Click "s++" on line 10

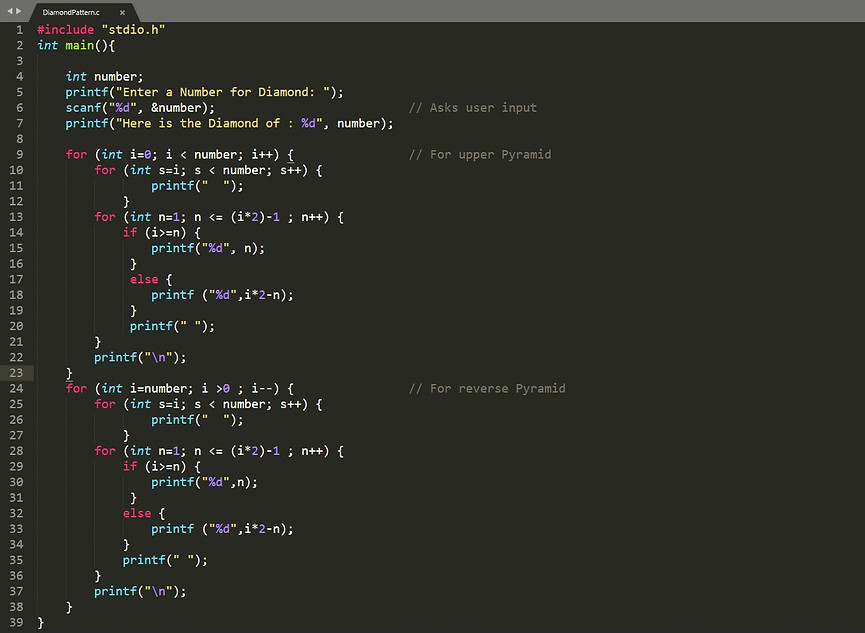(x=291, y=170)
